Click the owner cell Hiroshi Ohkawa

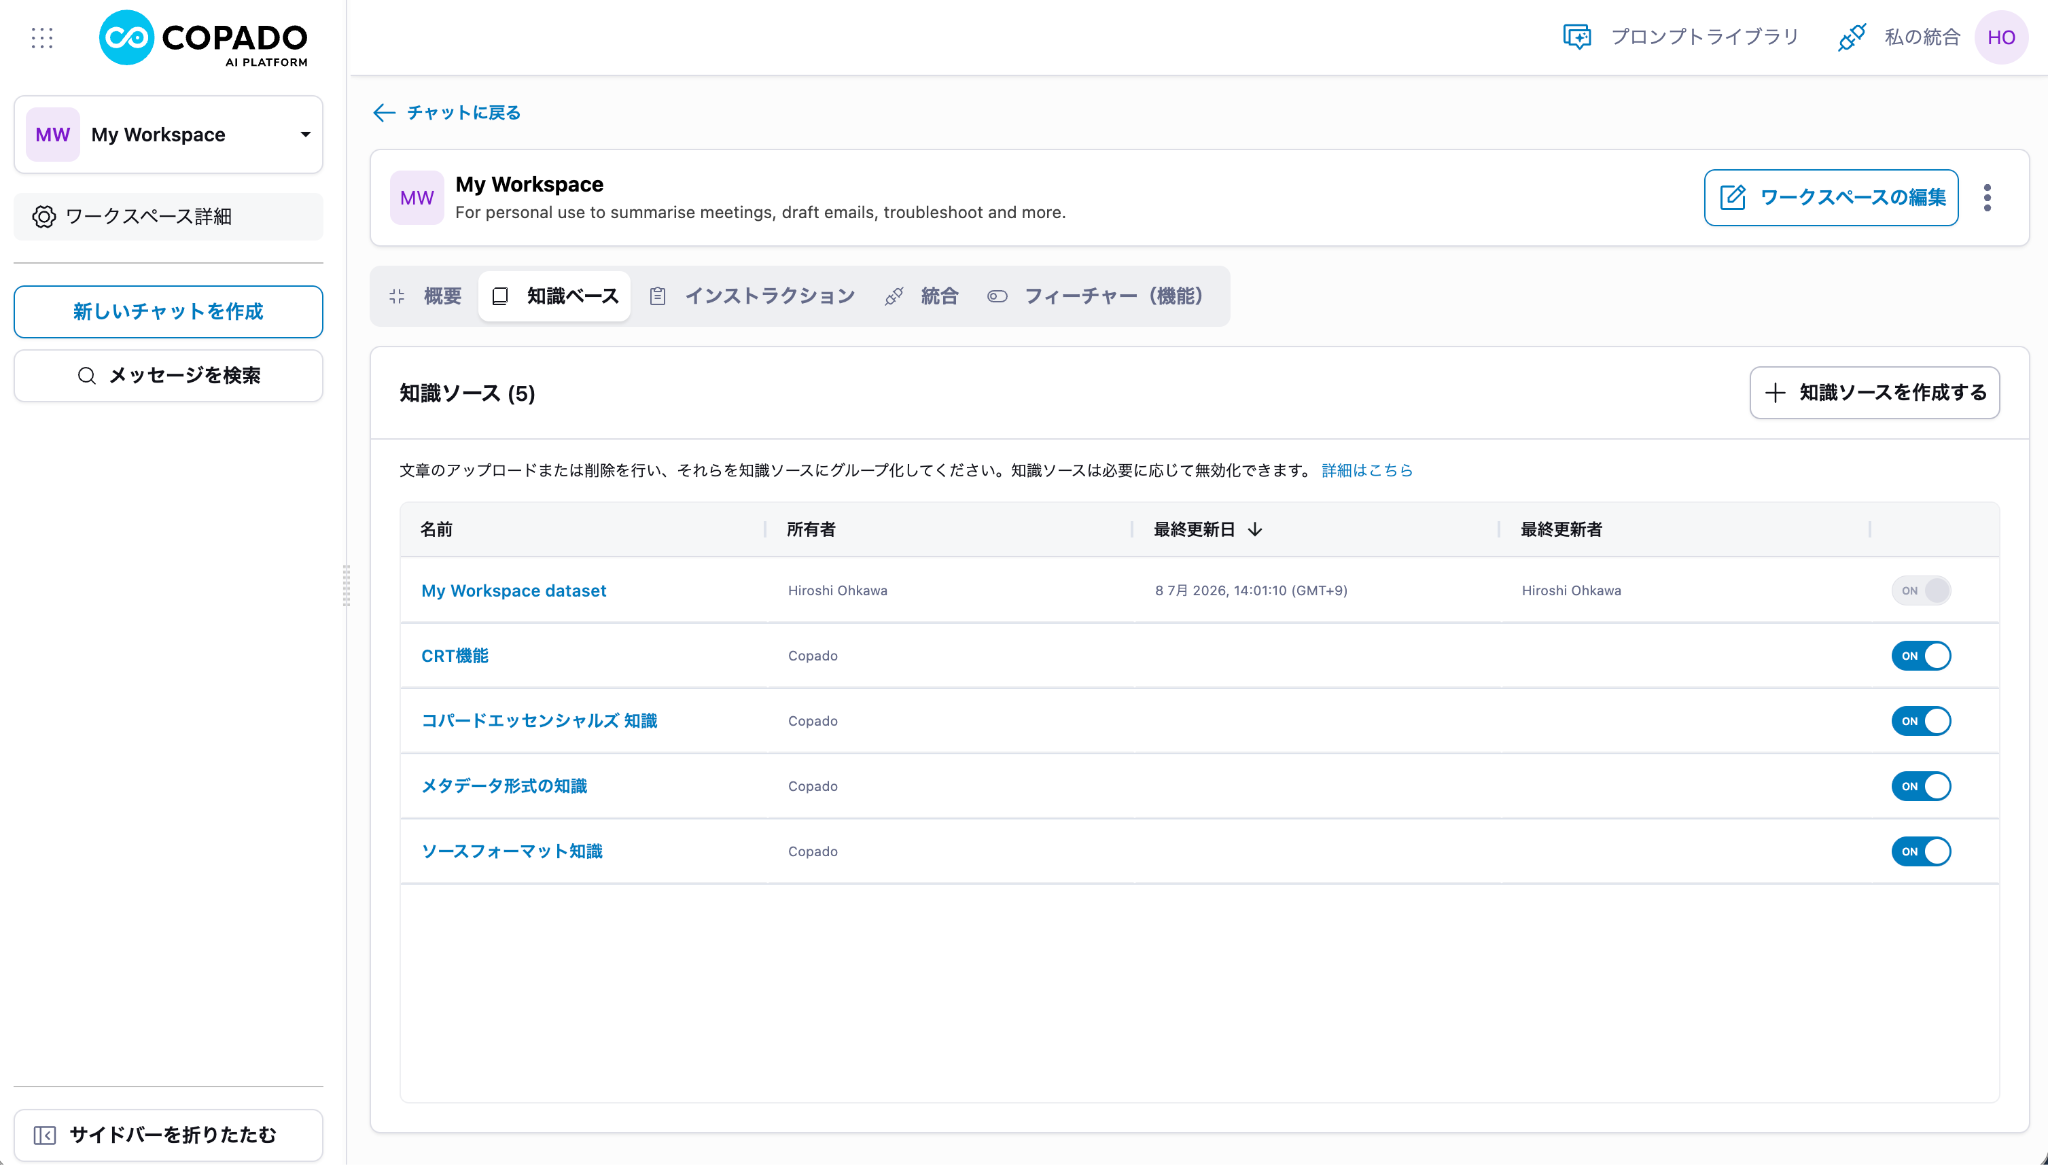coord(837,591)
